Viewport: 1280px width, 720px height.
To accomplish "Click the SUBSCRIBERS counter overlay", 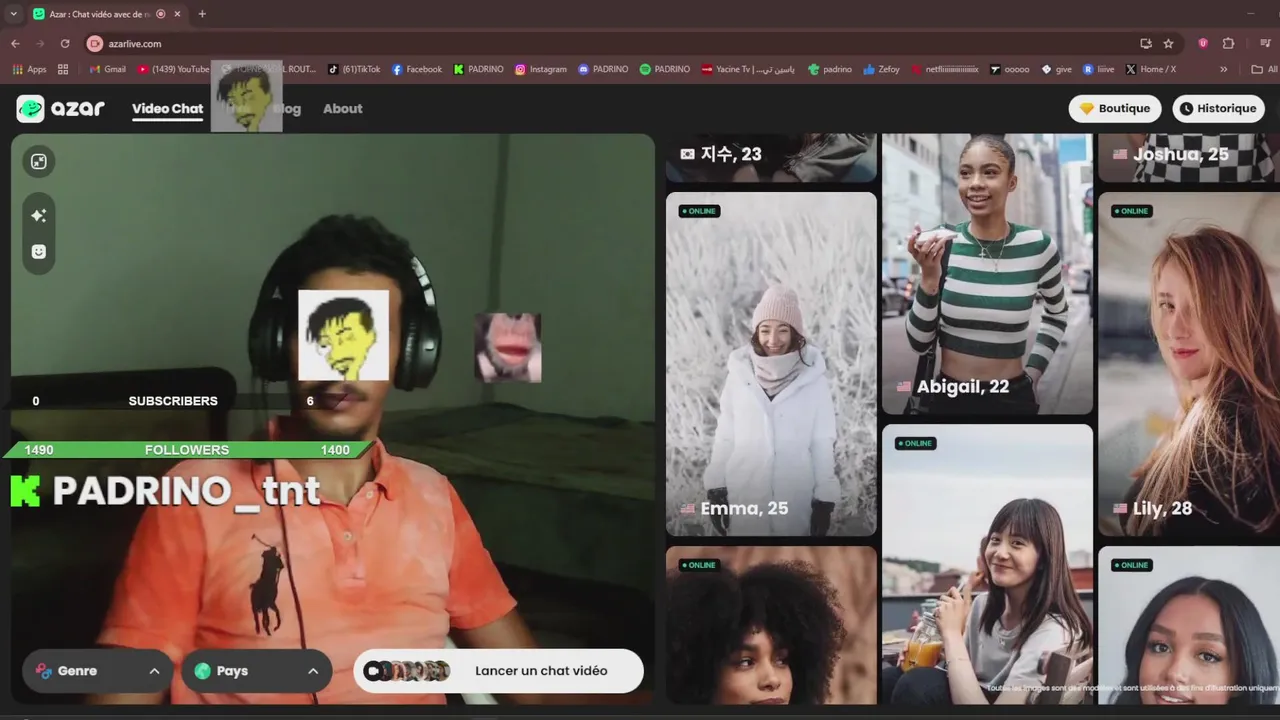I will (173, 401).
